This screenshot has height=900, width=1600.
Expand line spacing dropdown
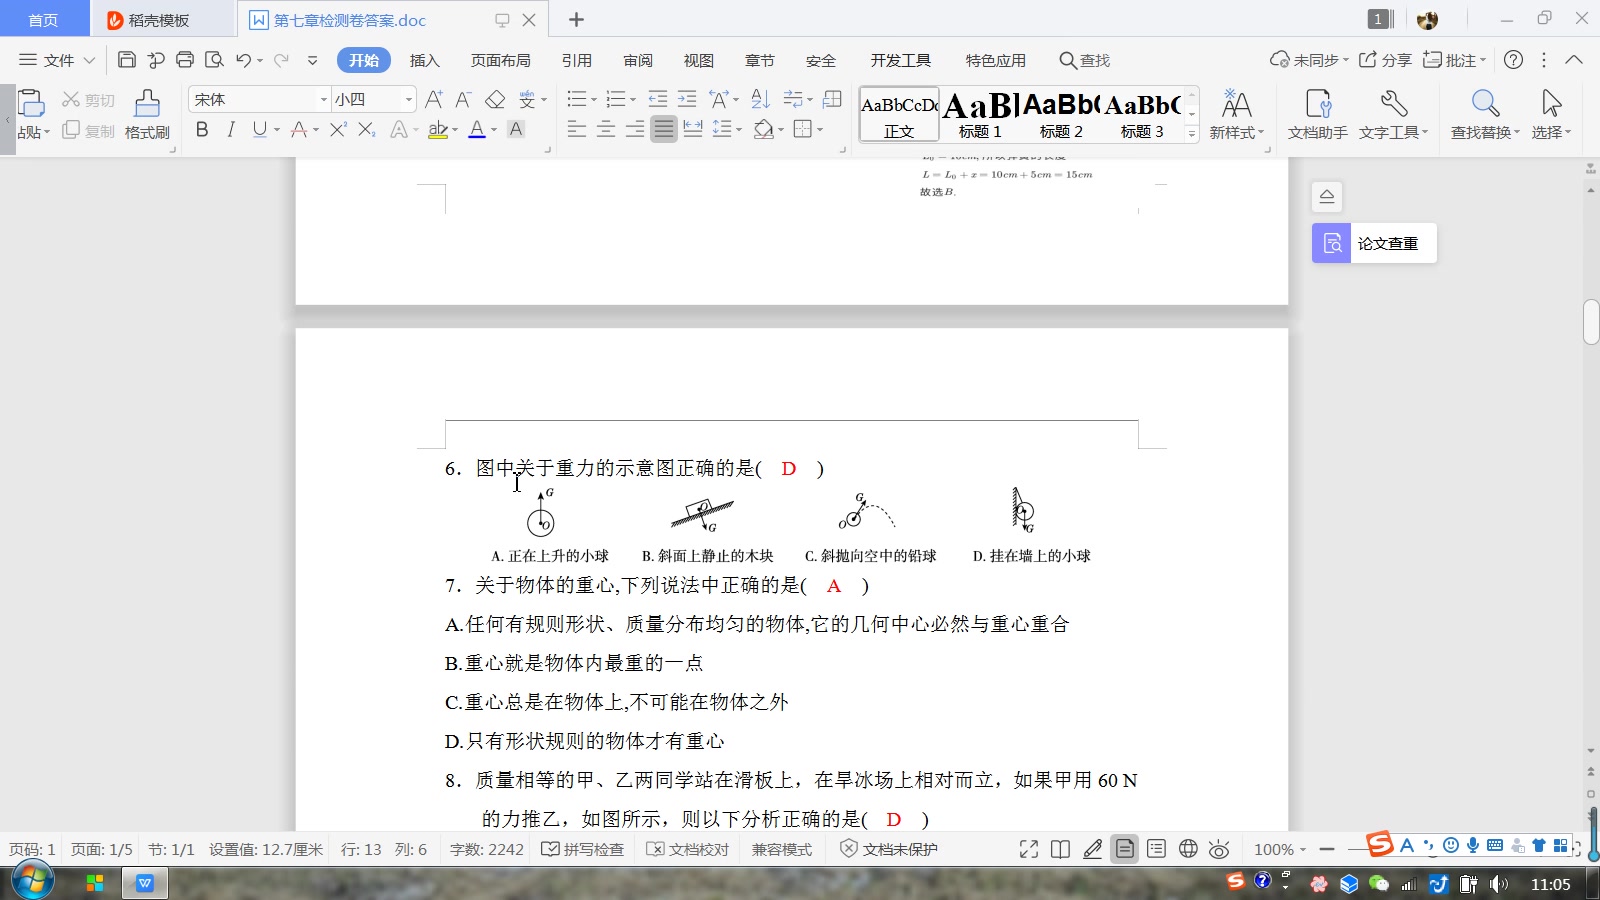click(738, 130)
